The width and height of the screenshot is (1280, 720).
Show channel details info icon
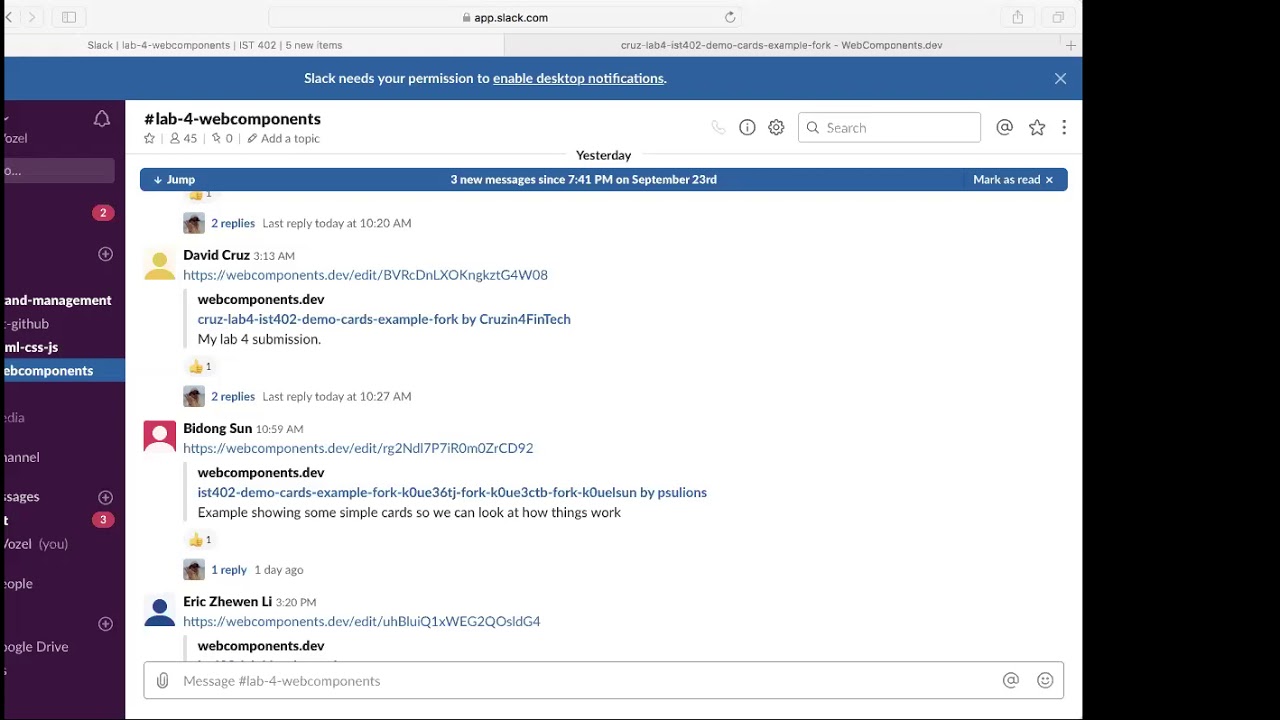(x=747, y=127)
